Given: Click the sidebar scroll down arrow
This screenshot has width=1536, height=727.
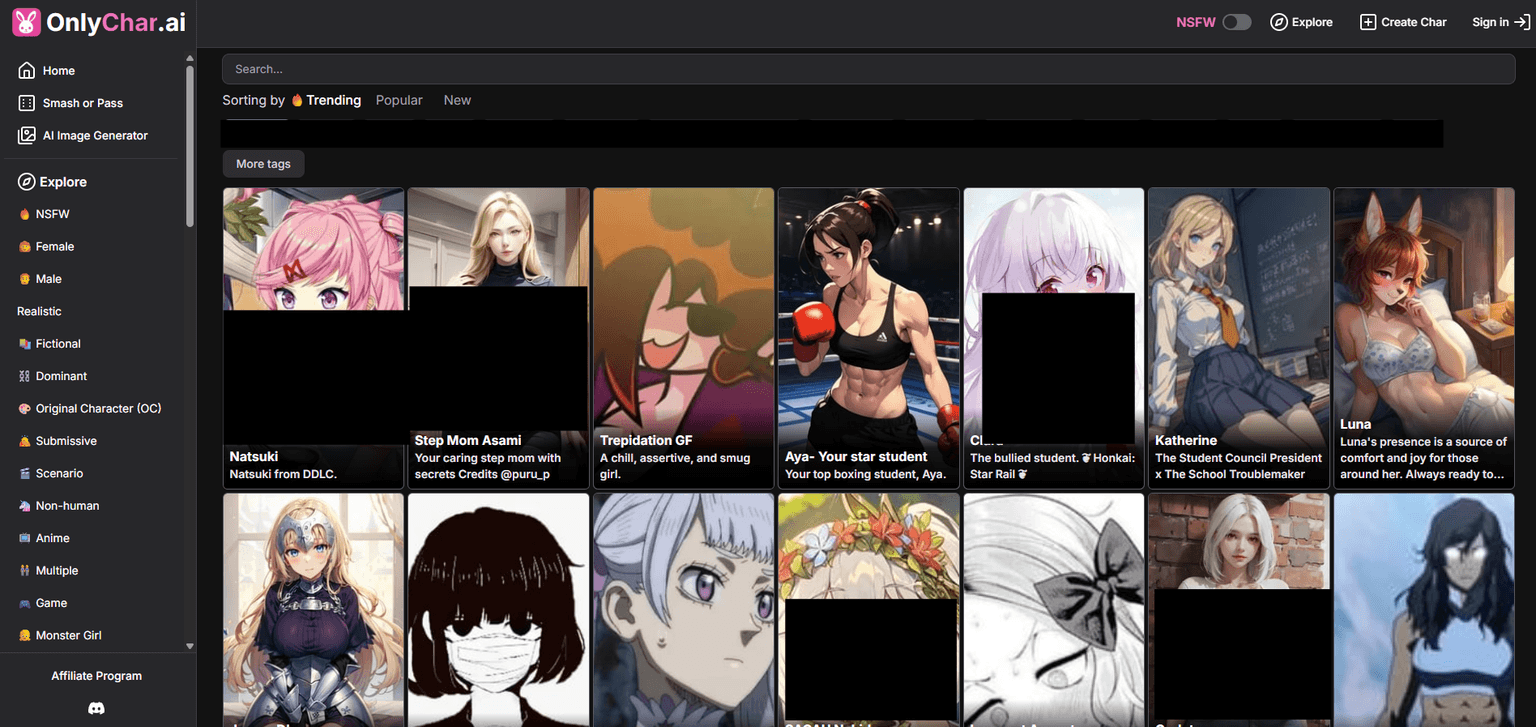Looking at the screenshot, I should [x=190, y=646].
